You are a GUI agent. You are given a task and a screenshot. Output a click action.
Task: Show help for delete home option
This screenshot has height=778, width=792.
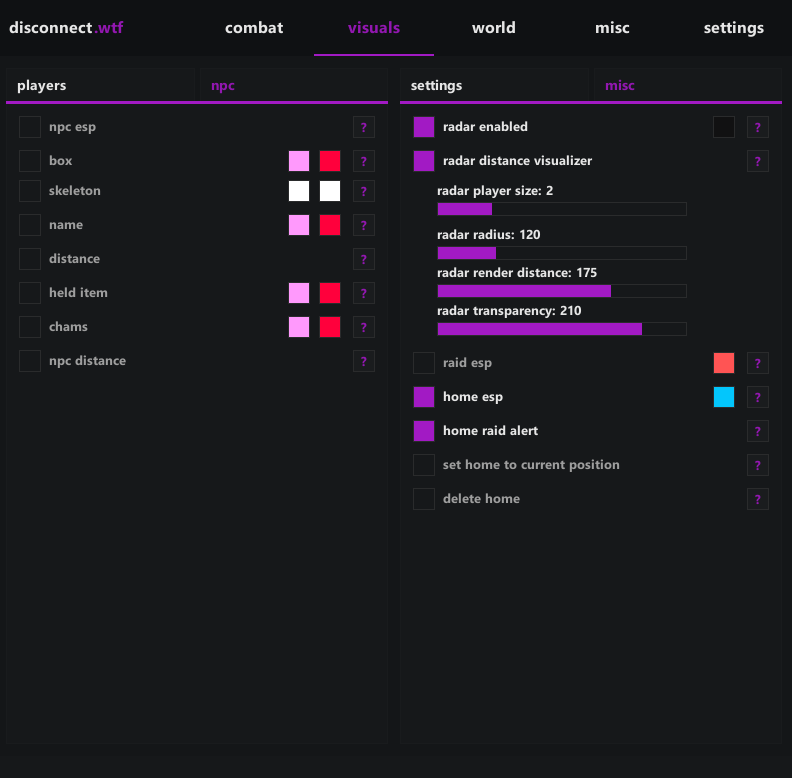758,499
